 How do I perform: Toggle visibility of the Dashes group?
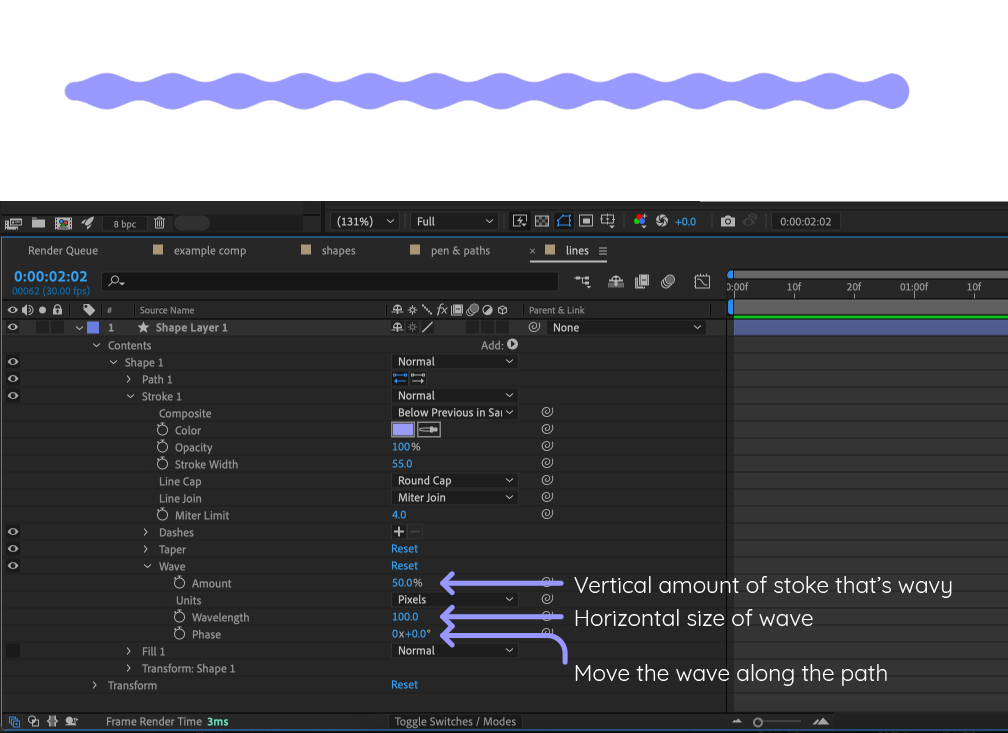coord(13,532)
